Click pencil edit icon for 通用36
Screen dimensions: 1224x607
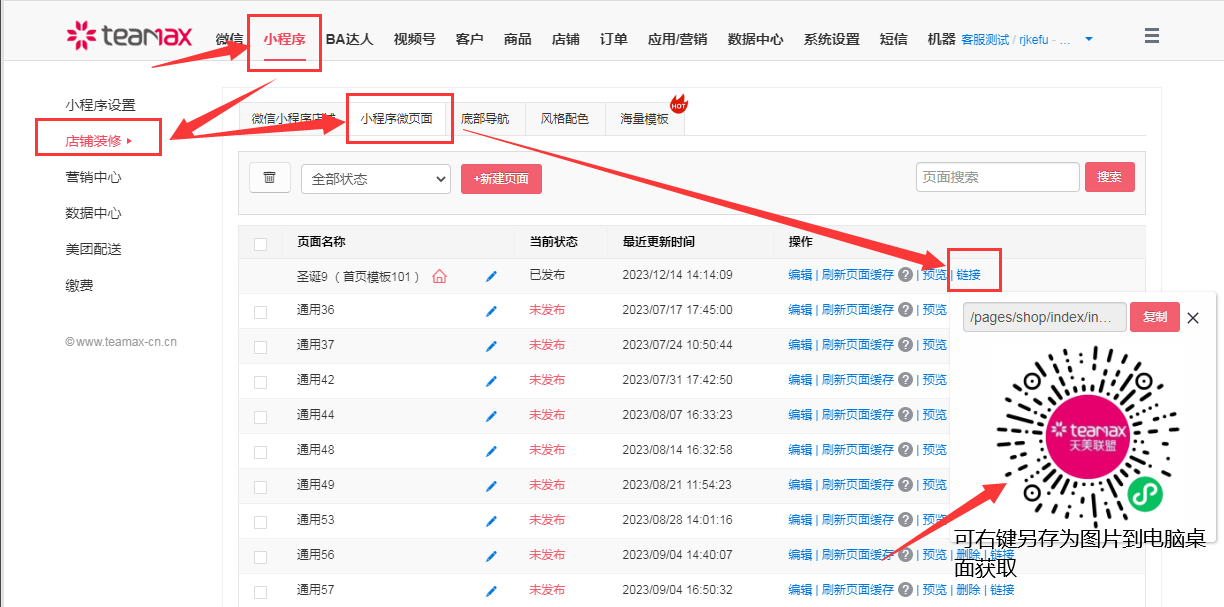(491, 311)
